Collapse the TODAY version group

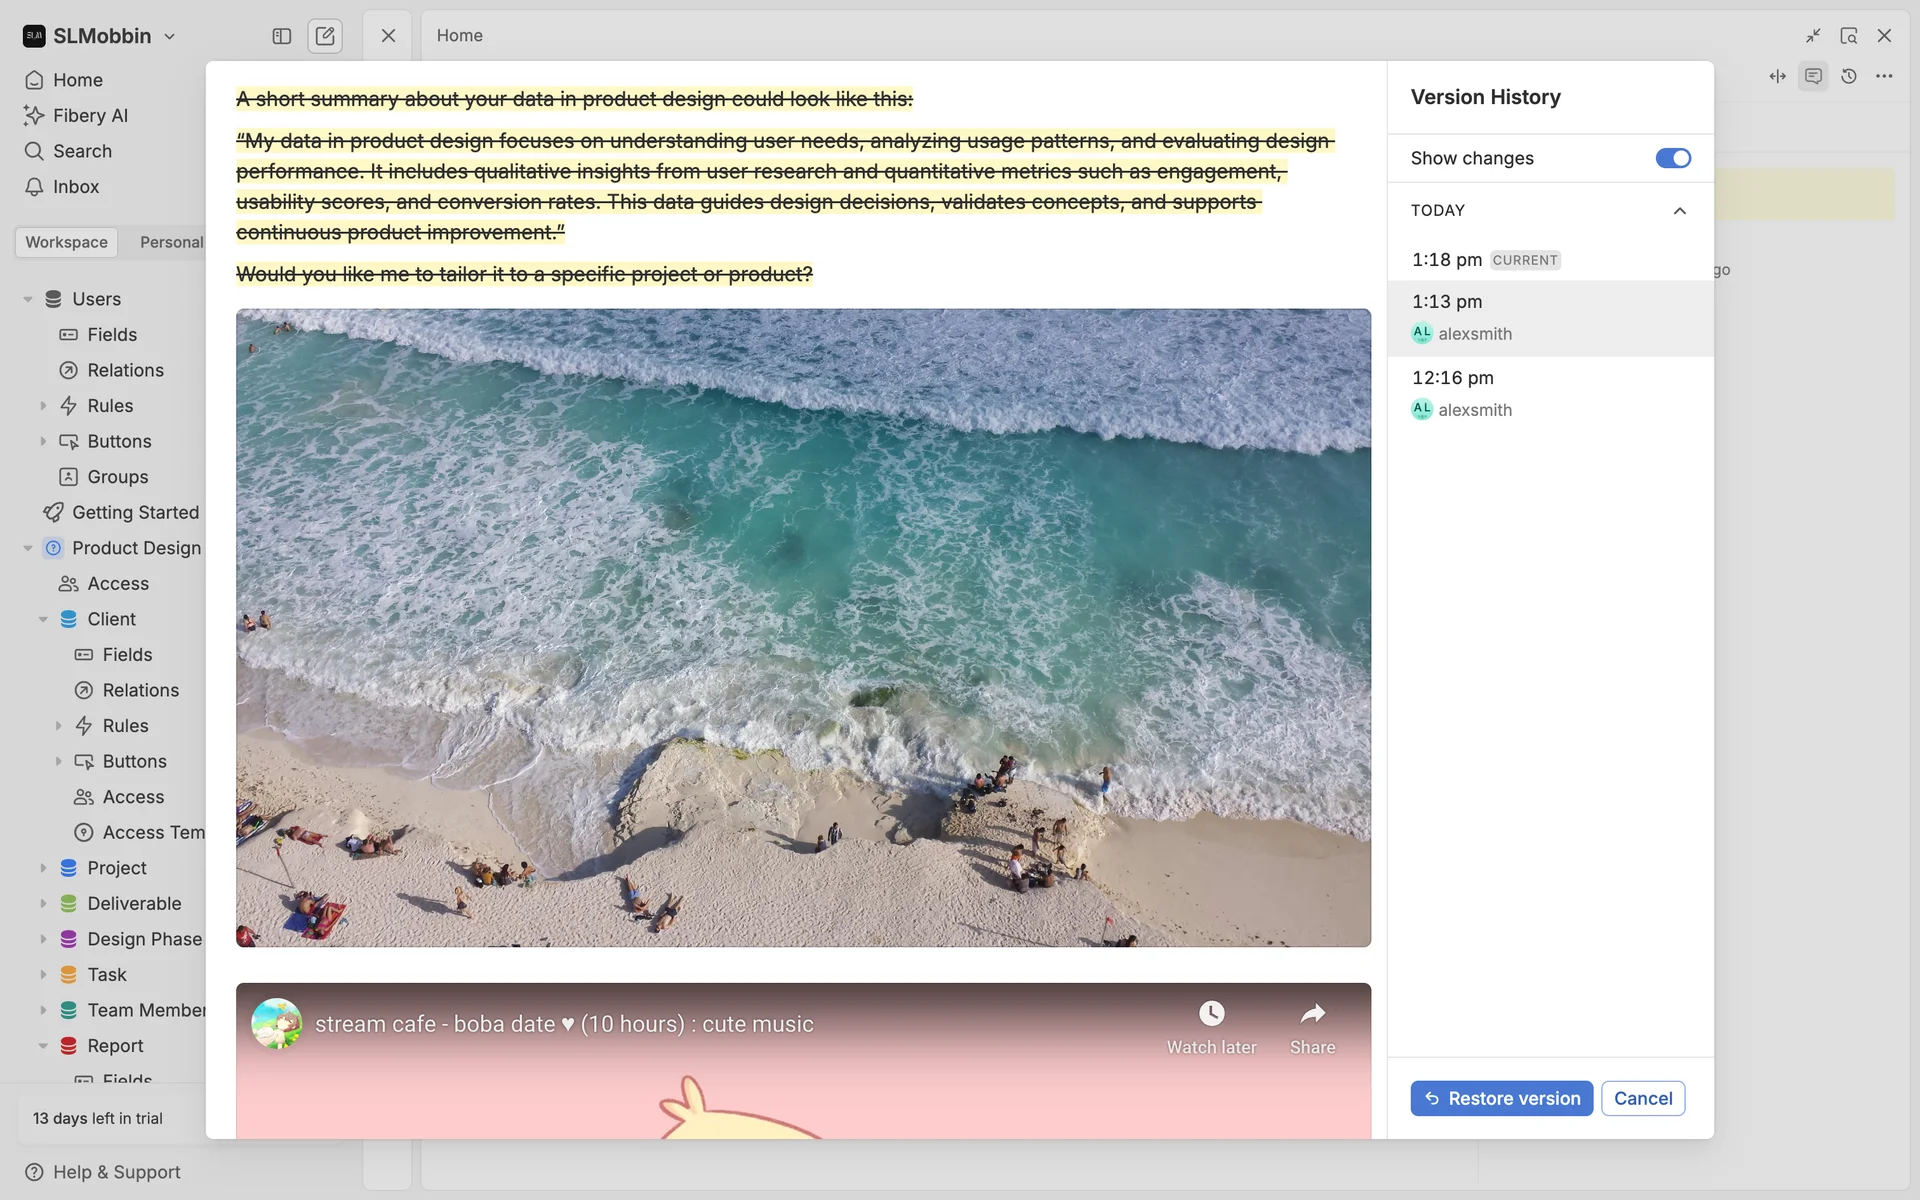point(1679,211)
